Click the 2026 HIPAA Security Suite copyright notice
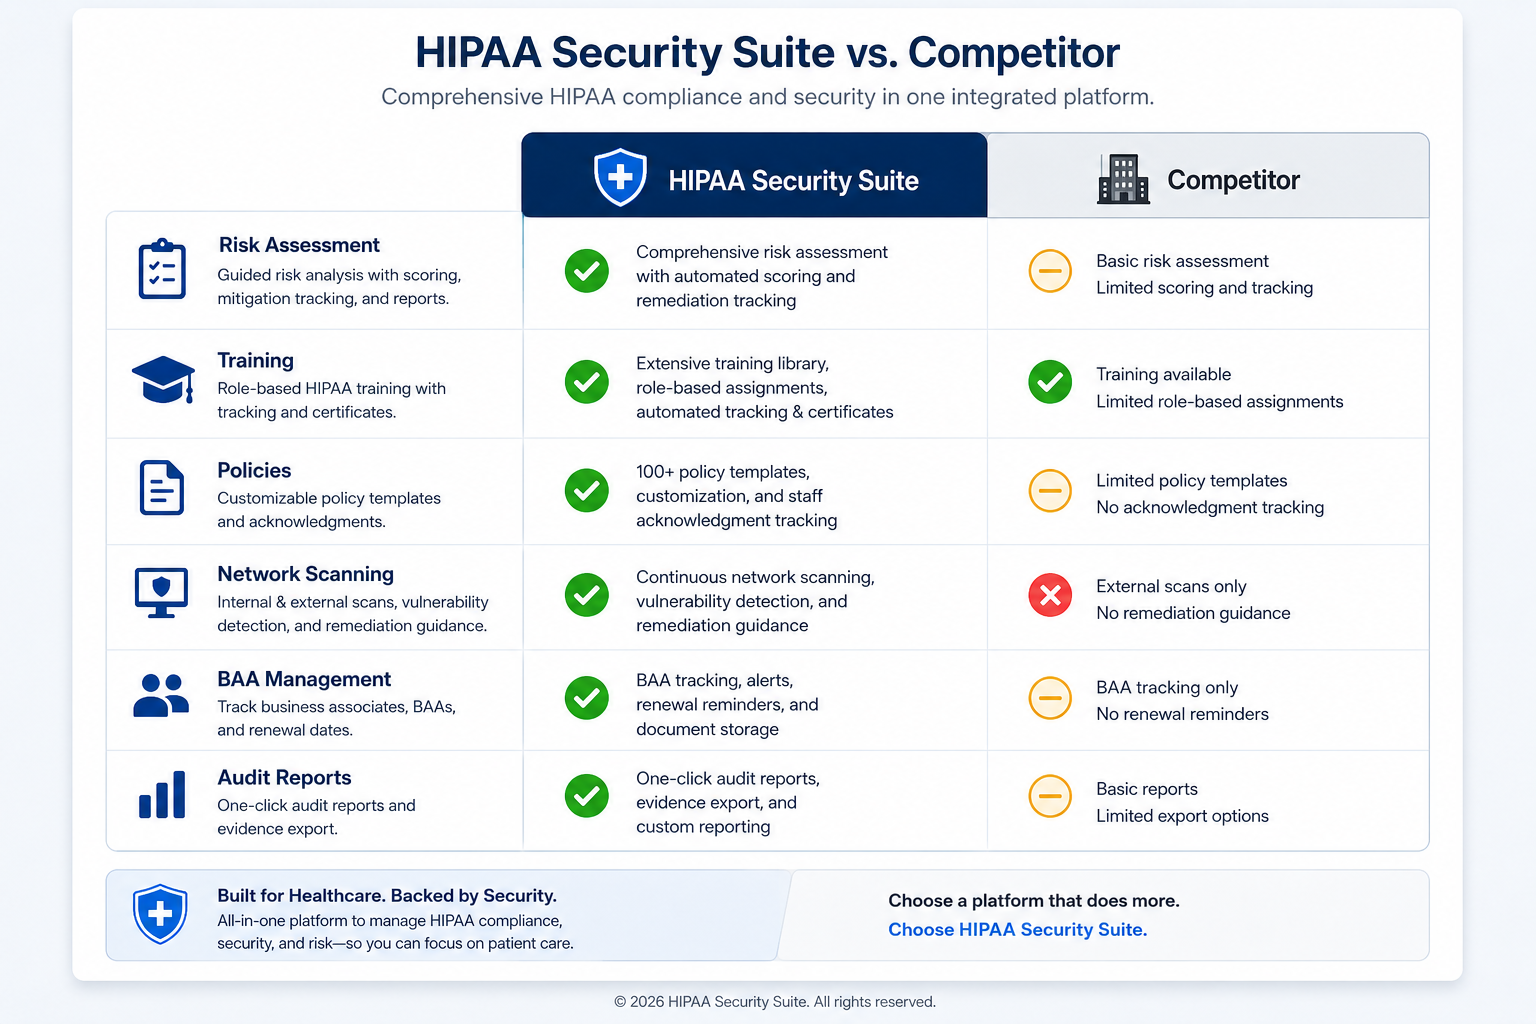The width and height of the screenshot is (1536, 1024). click(x=775, y=1001)
